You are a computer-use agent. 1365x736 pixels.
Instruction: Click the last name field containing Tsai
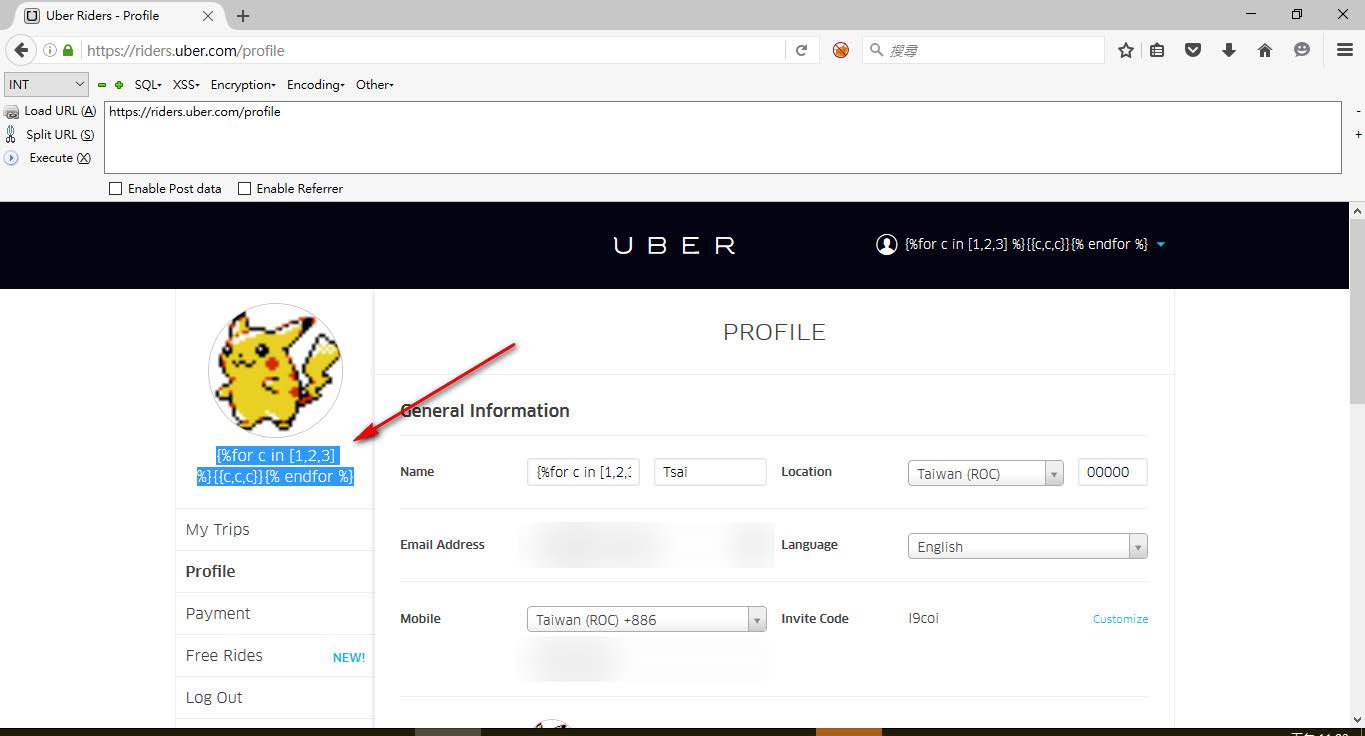pyautogui.click(x=709, y=472)
